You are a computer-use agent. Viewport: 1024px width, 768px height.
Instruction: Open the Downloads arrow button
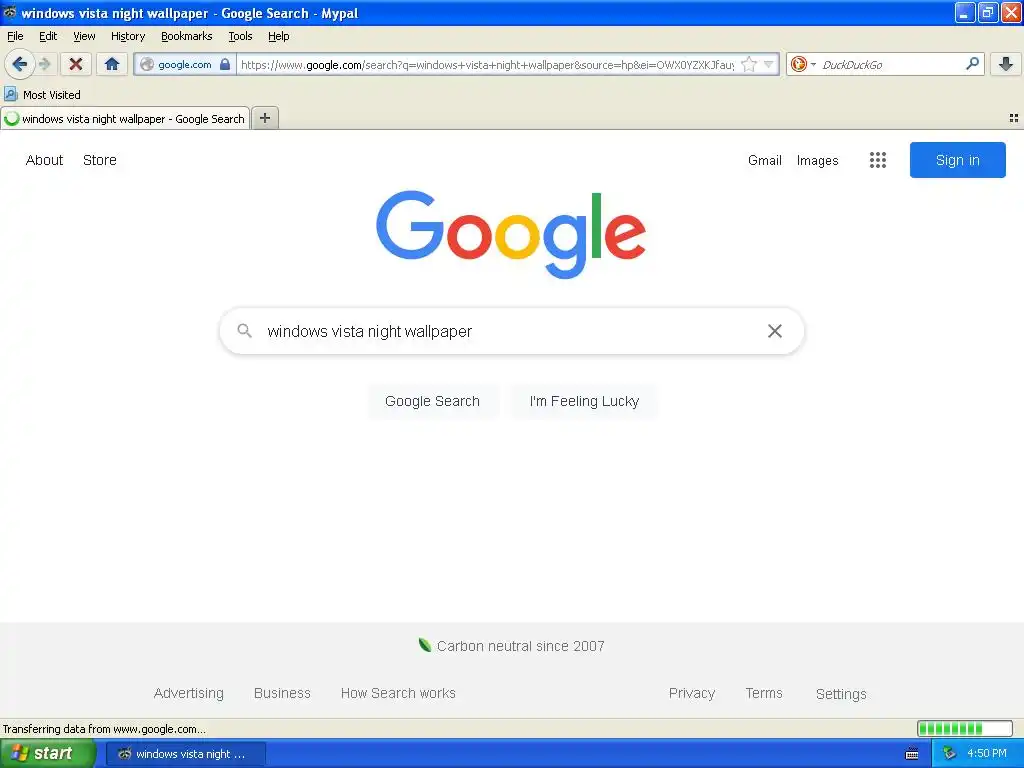(1006, 64)
